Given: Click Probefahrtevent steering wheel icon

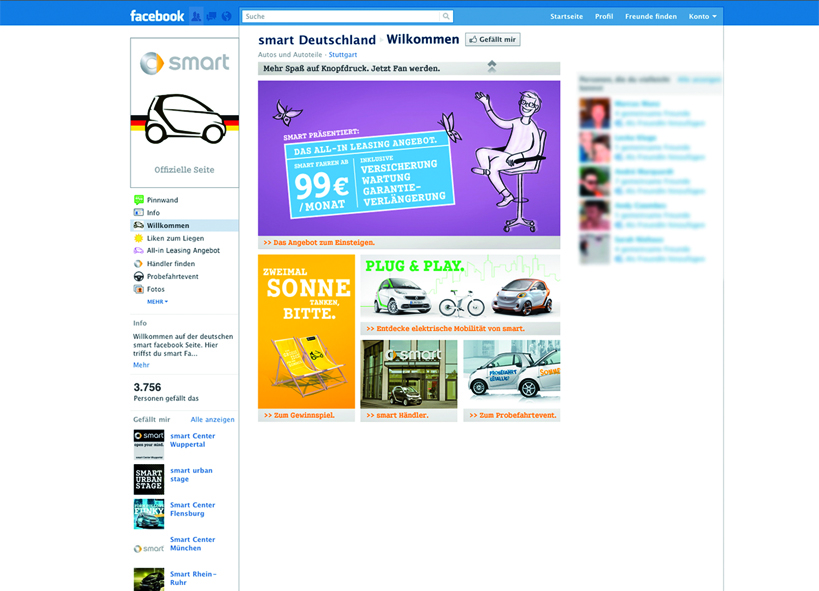Looking at the screenshot, I should [138, 276].
